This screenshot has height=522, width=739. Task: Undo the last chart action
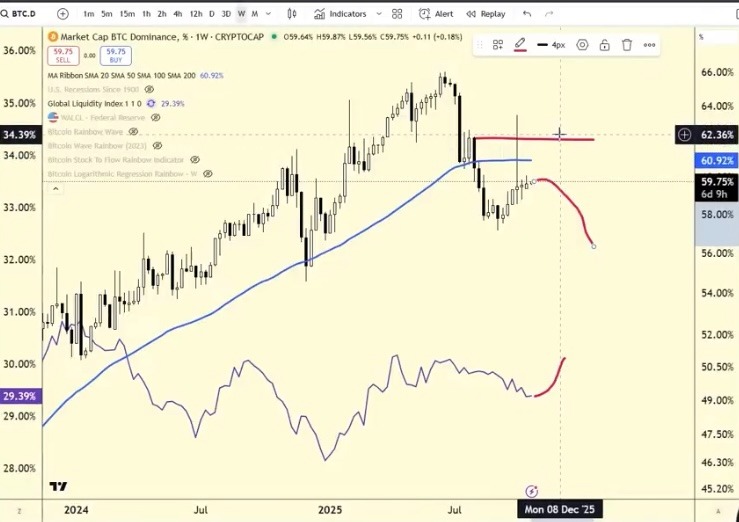tap(527, 14)
